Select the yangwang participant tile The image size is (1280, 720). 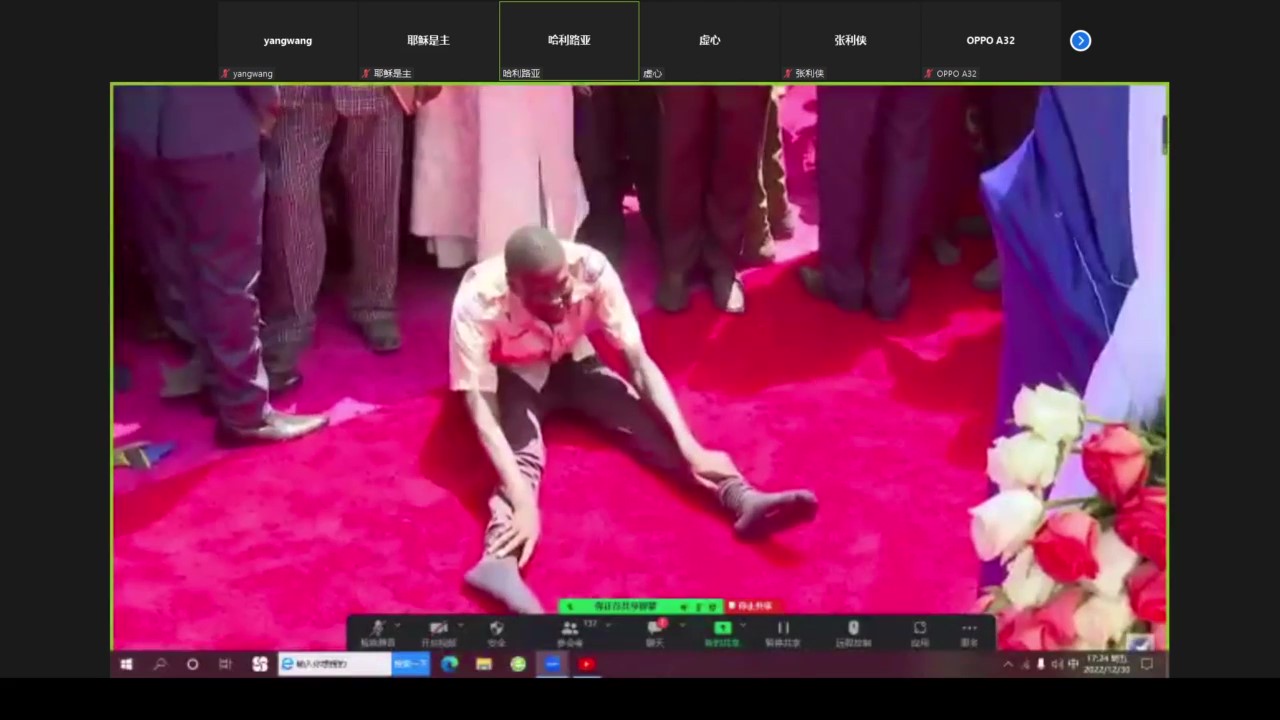coord(288,41)
